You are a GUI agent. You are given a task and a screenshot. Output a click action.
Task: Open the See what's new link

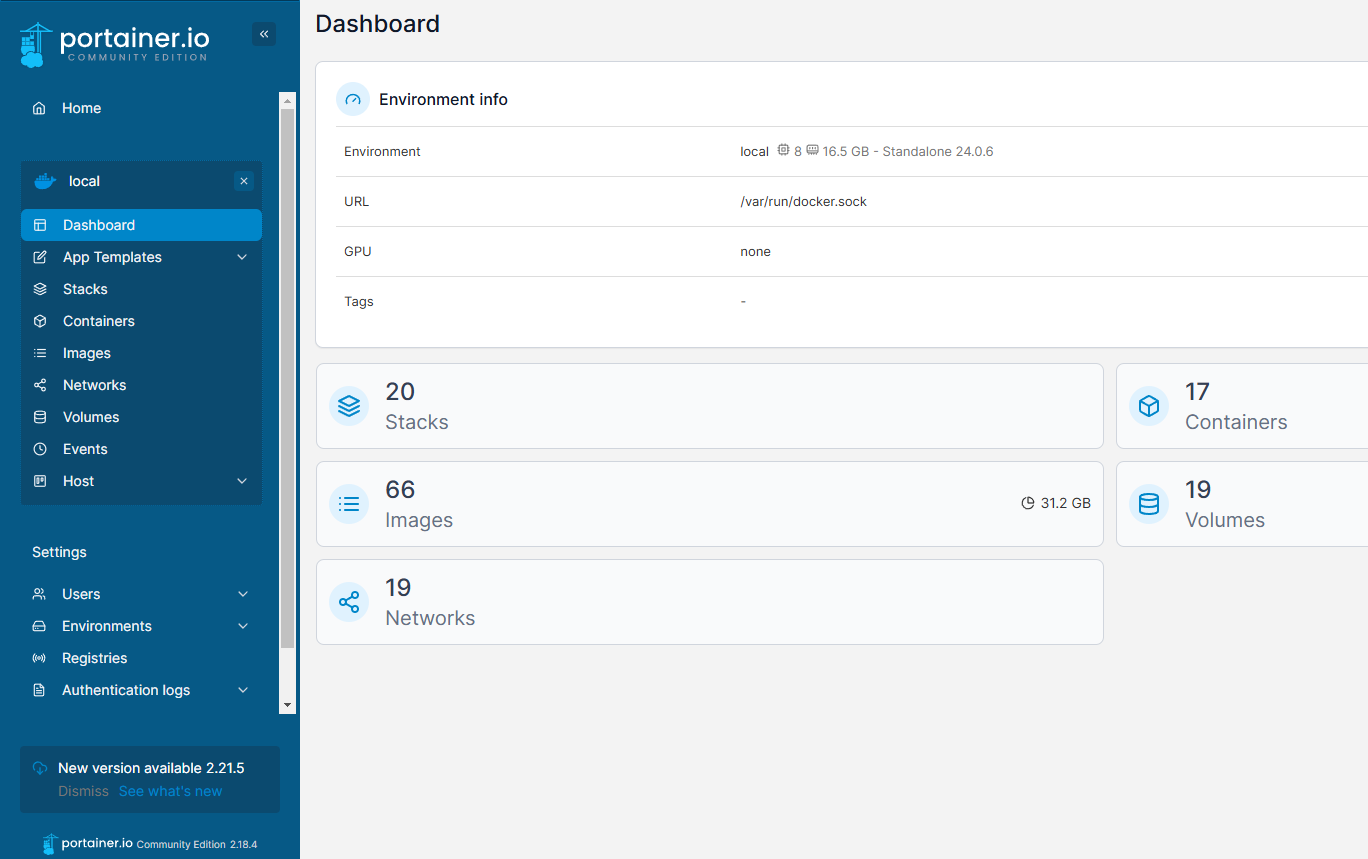170,791
